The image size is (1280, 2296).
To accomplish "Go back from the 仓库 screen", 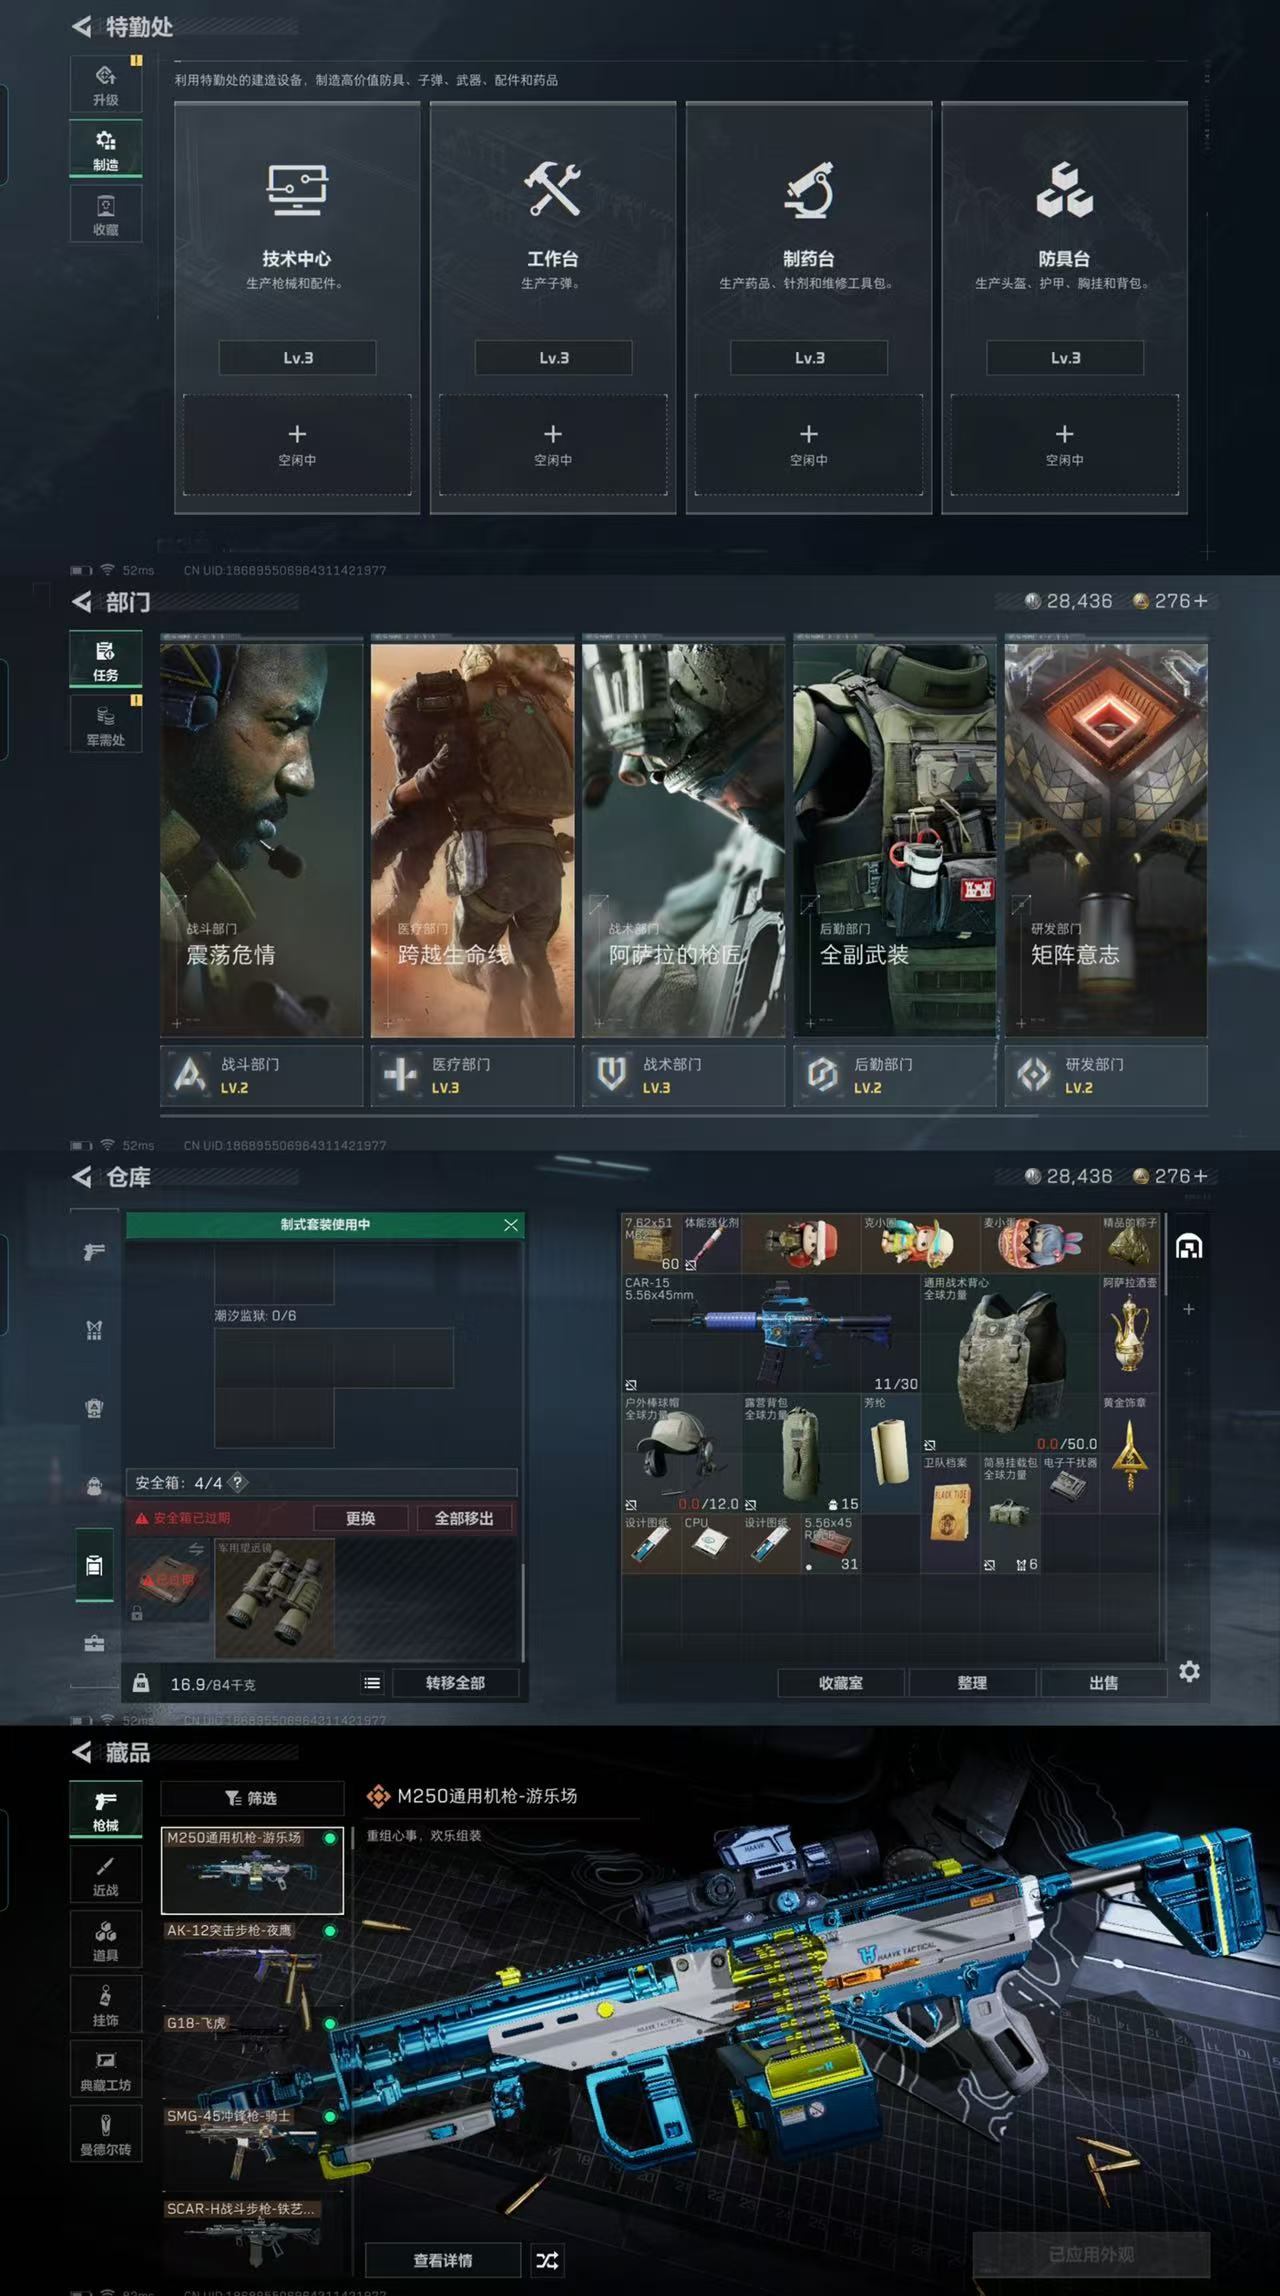I will pos(82,1177).
